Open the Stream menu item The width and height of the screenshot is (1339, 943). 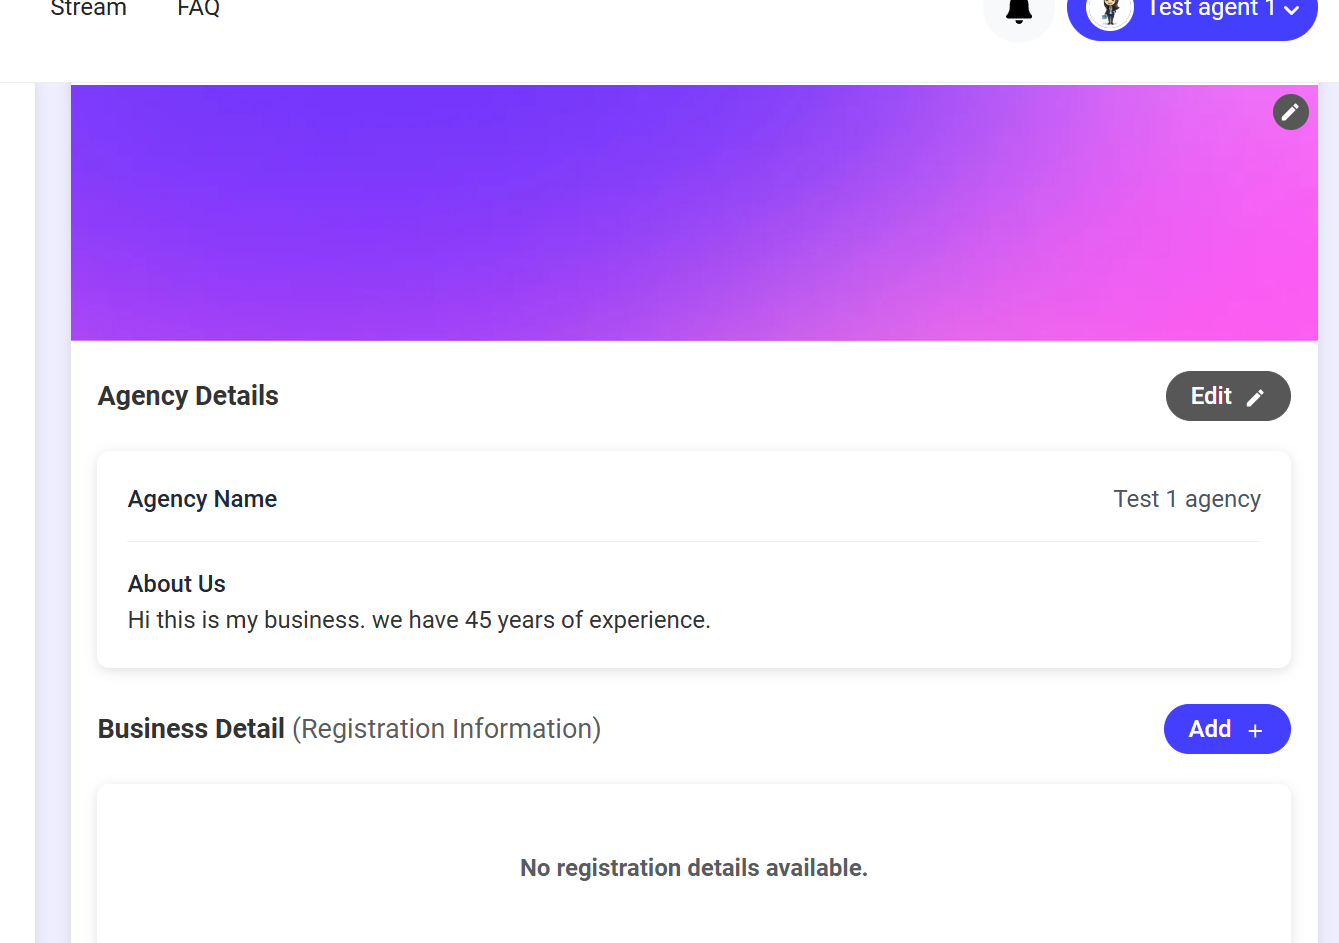[x=88, y=10]
